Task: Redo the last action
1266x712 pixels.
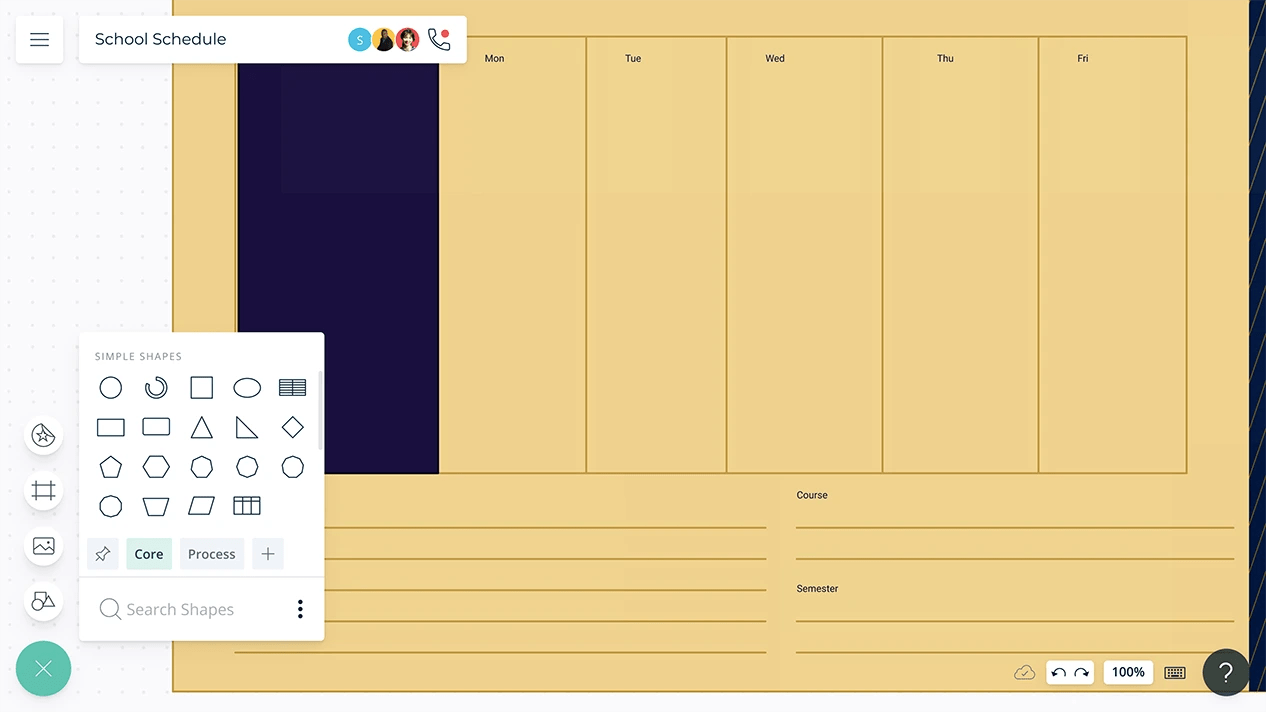Action: (x=1081, y=673)
